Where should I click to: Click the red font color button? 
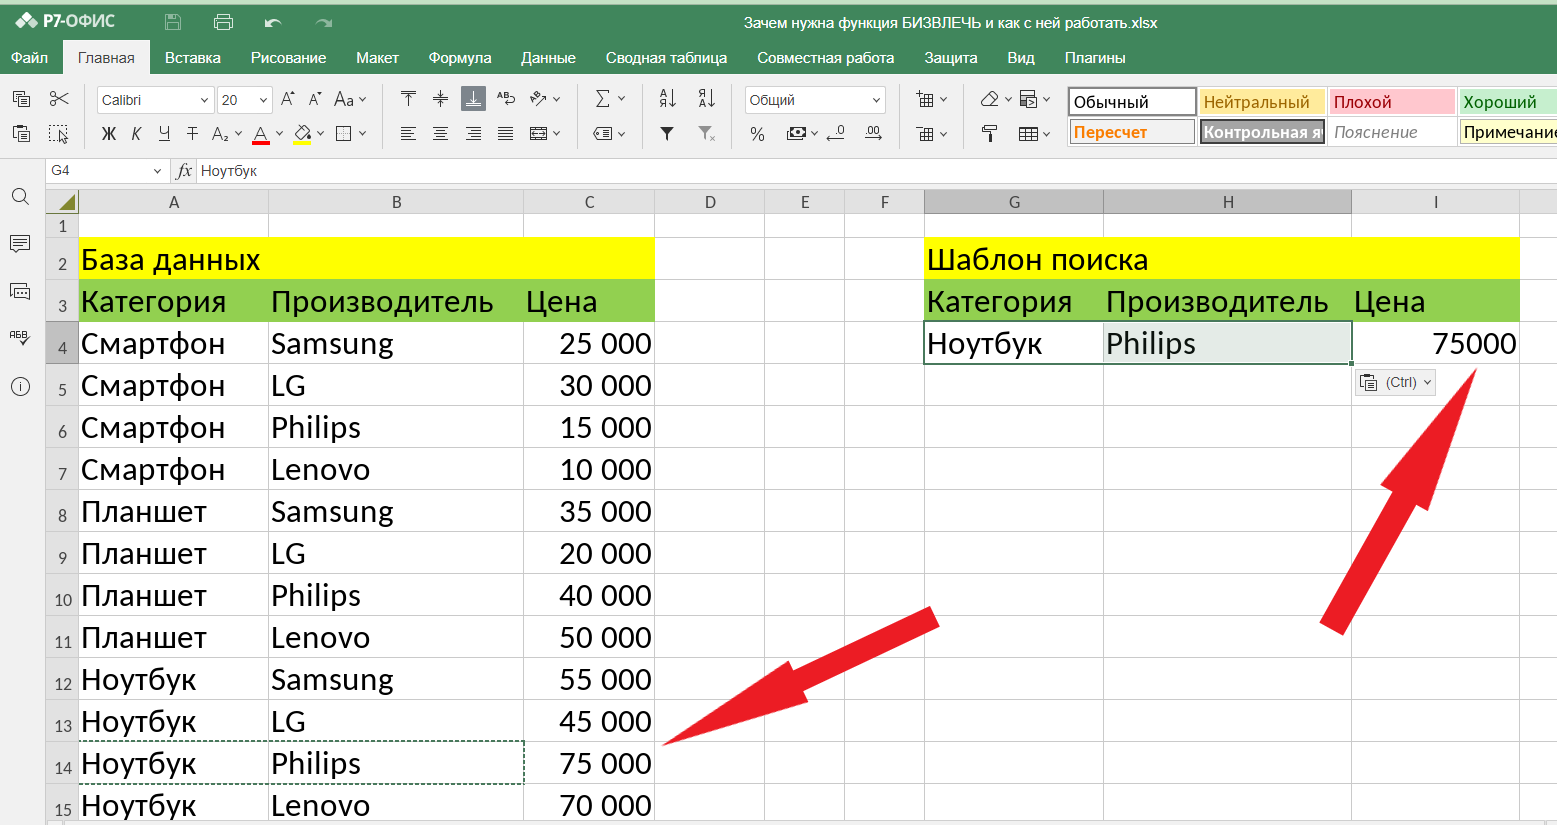point(261,133)
